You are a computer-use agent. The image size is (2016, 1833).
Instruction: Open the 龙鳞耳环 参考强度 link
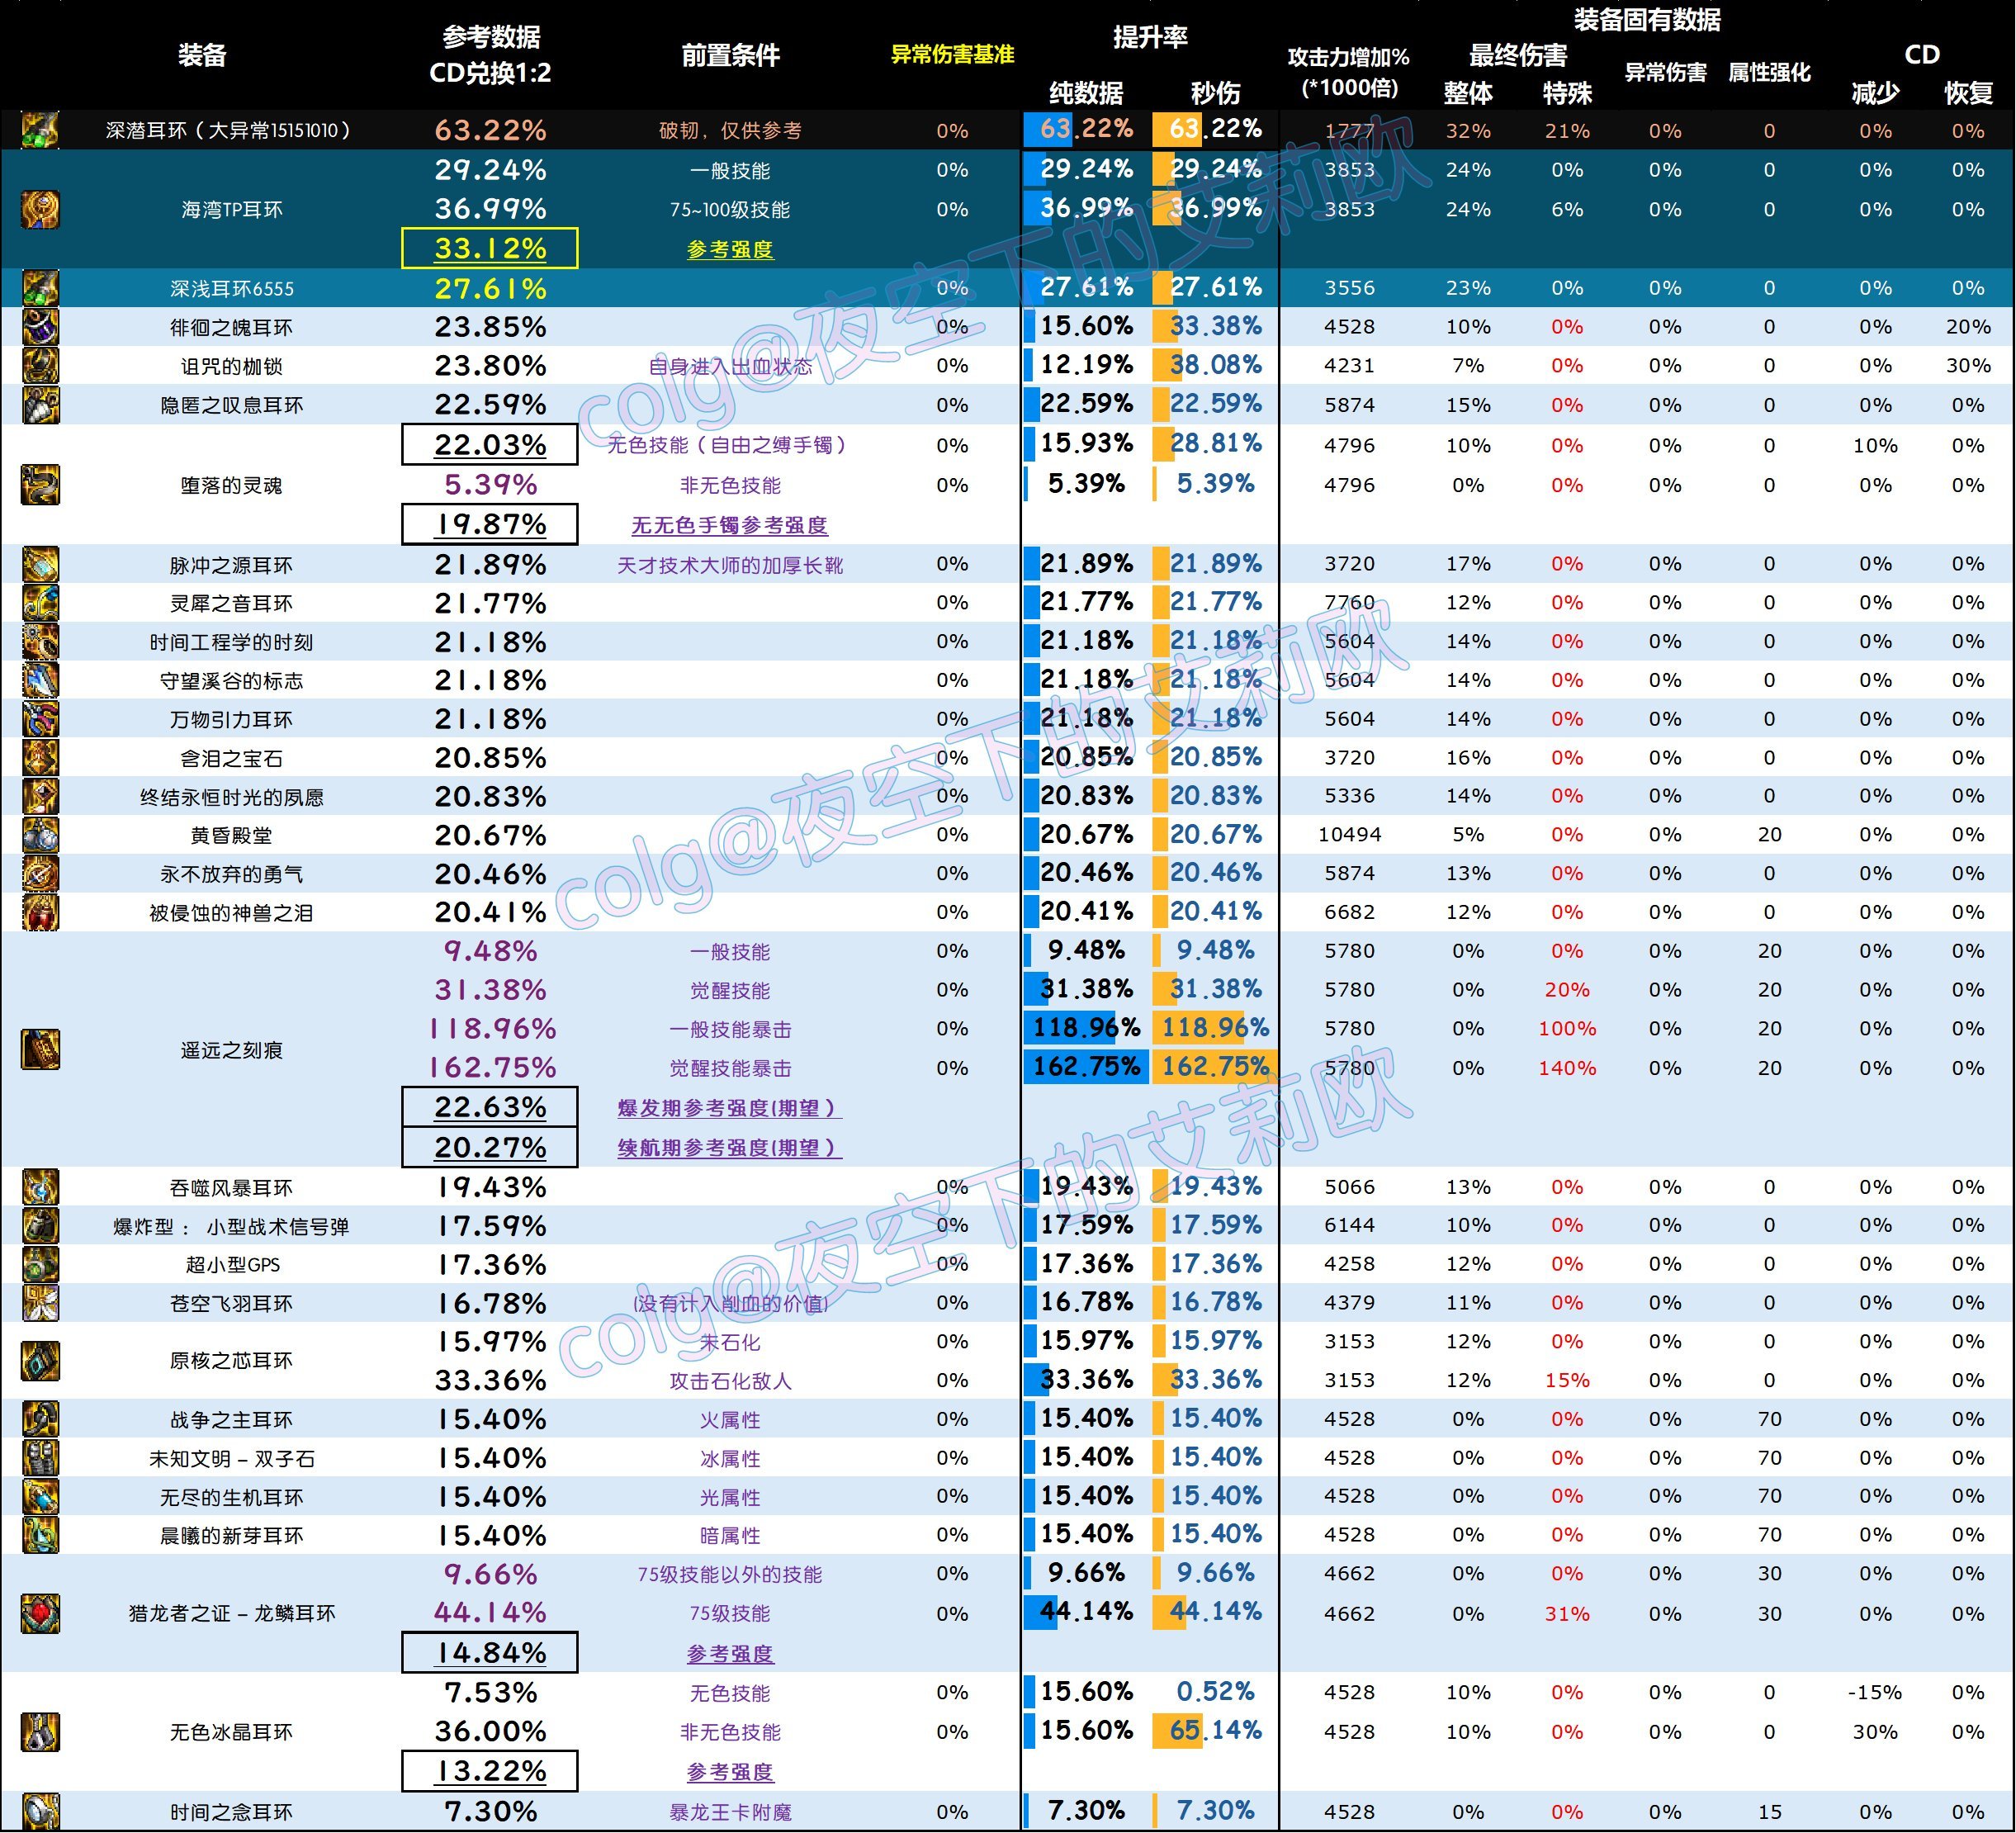tap(730, 1654)
